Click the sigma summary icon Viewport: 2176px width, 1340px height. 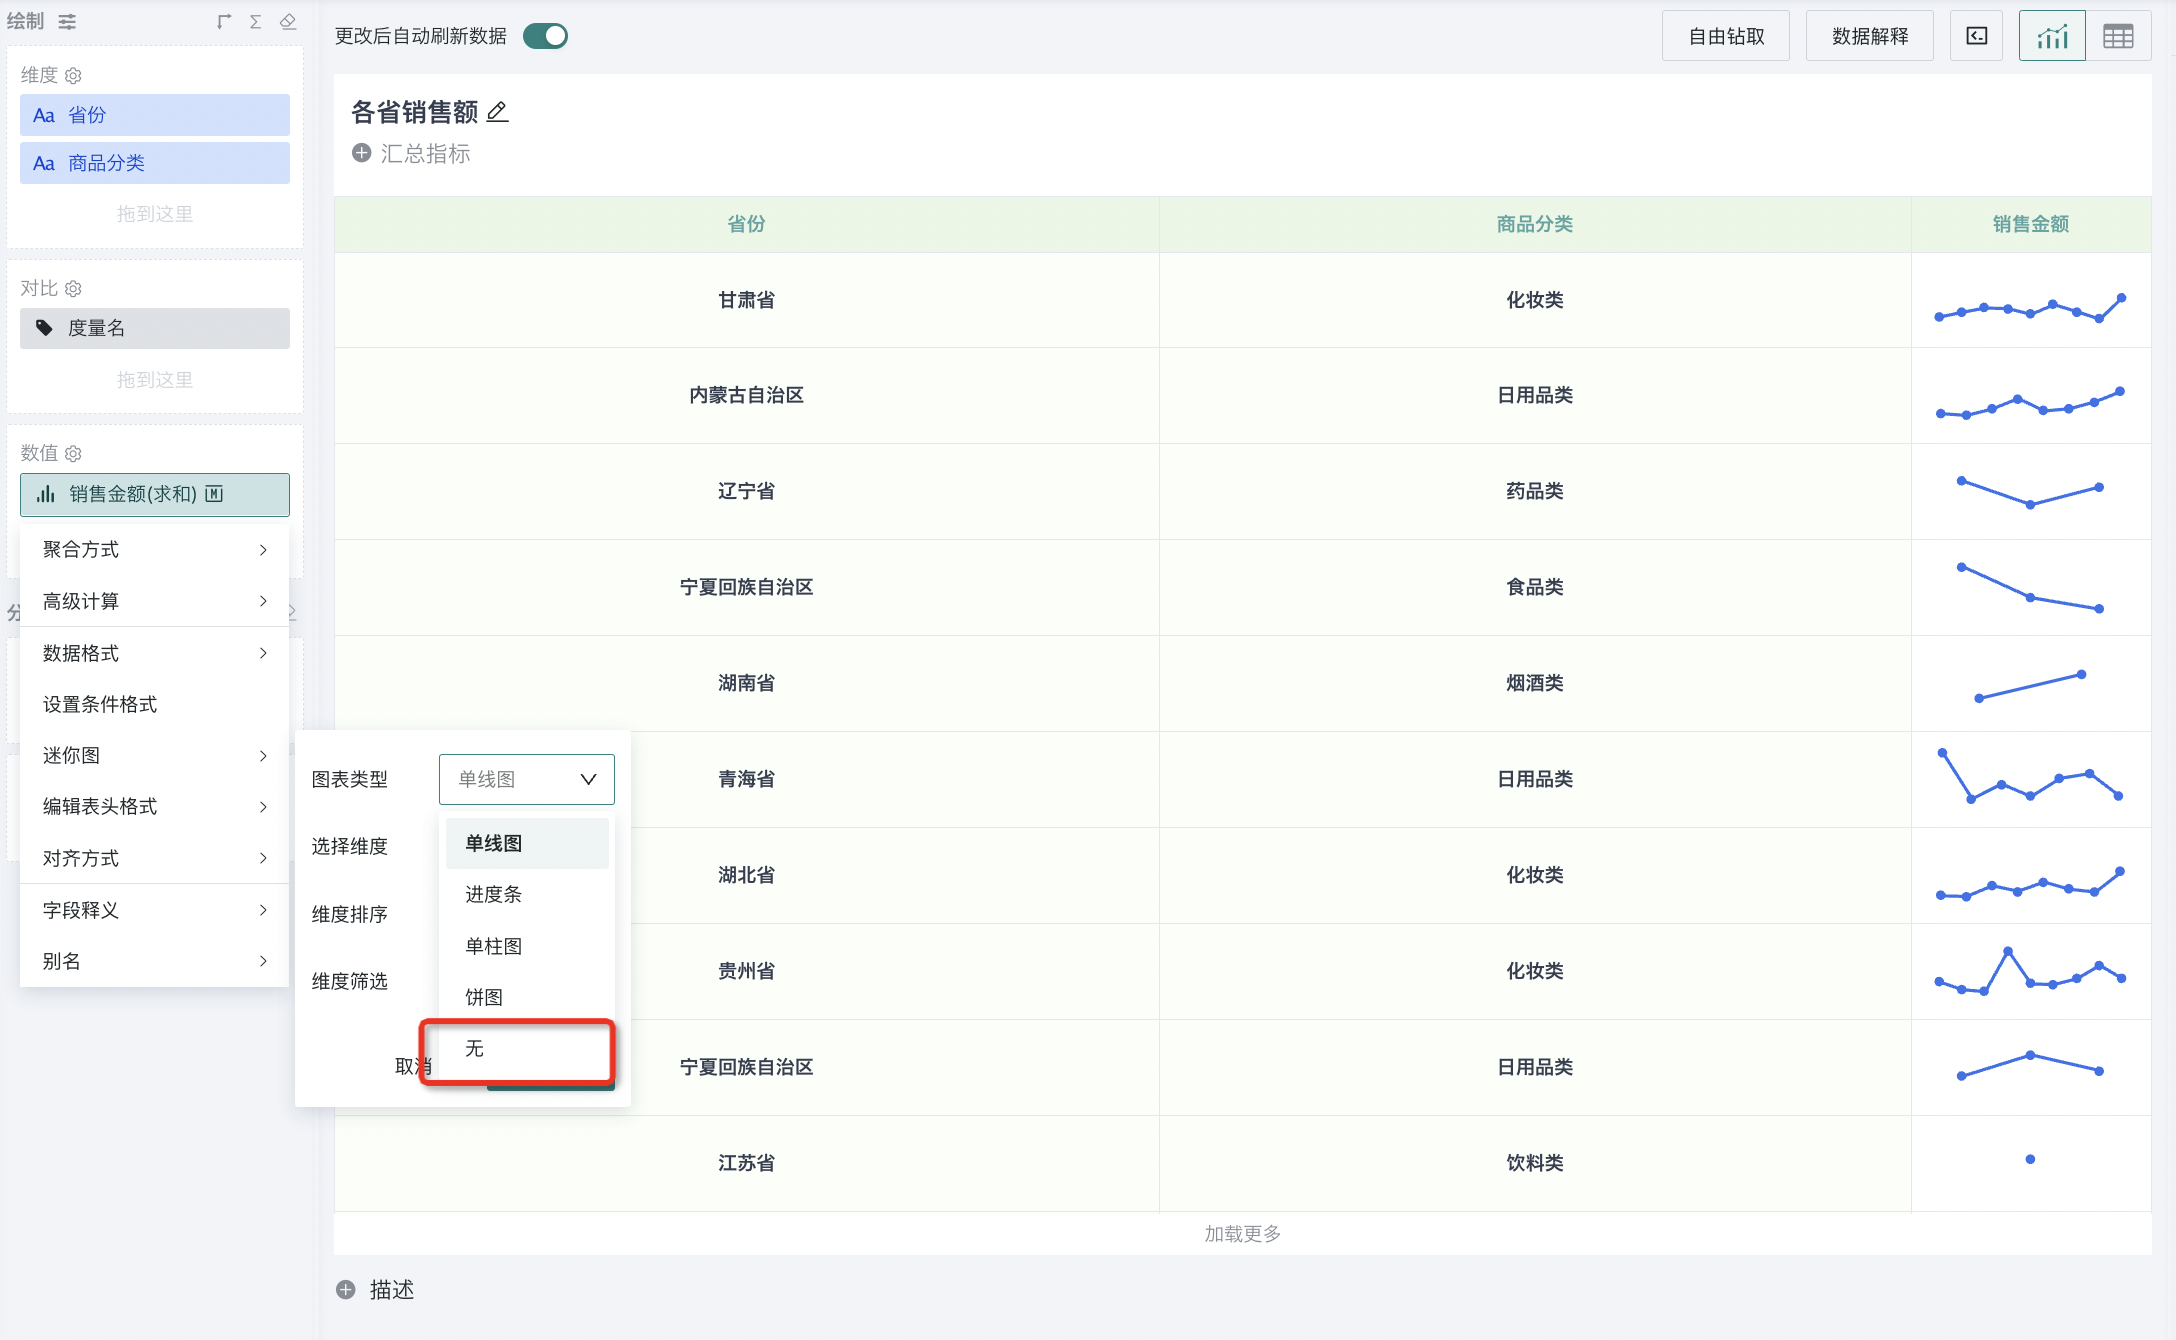pyautogui.click(x=256, y=21)
